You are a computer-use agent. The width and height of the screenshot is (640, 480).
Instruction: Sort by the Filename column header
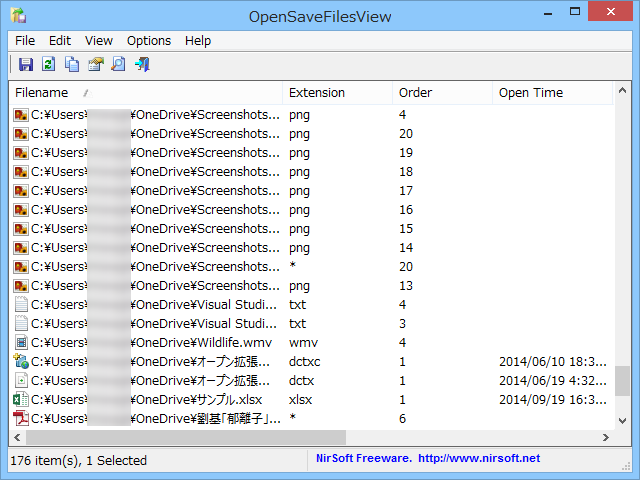click(x=146, y=93)
